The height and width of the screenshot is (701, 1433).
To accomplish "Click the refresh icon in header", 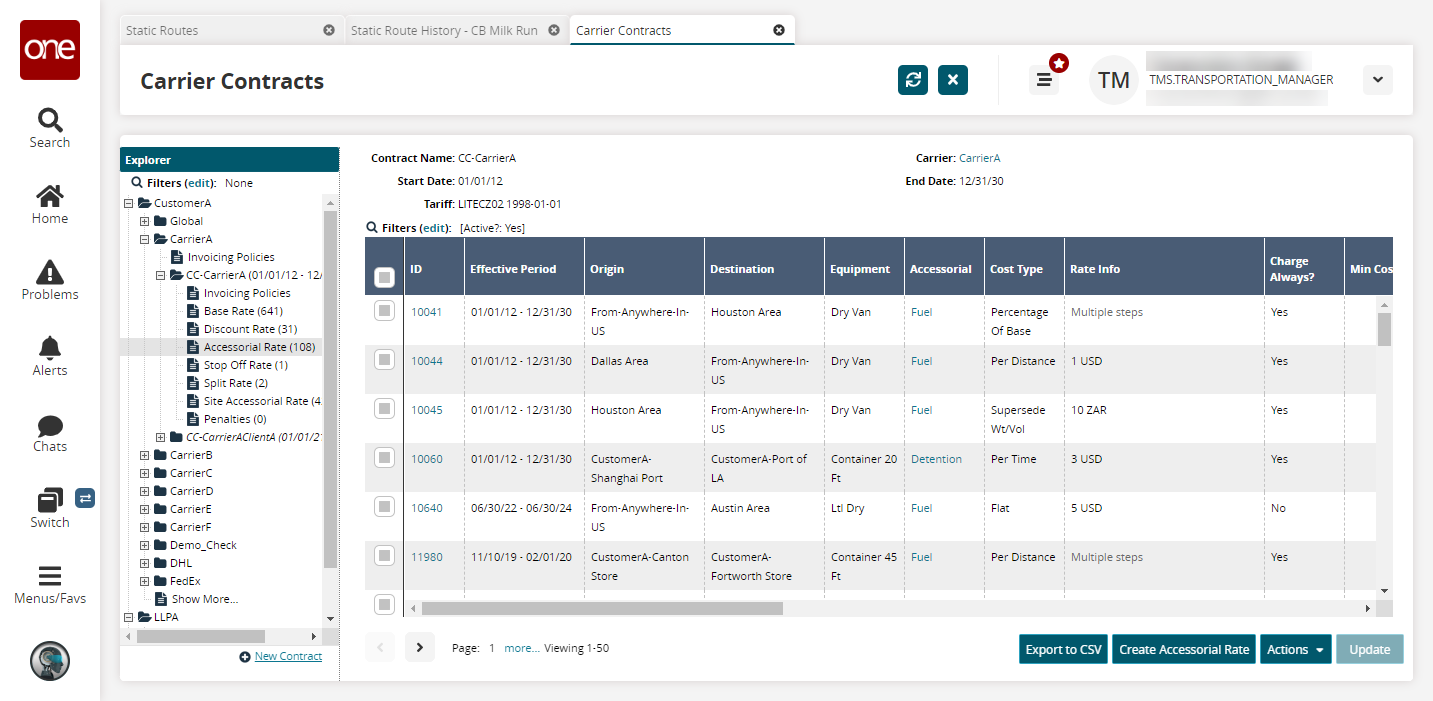I will 912,80.
